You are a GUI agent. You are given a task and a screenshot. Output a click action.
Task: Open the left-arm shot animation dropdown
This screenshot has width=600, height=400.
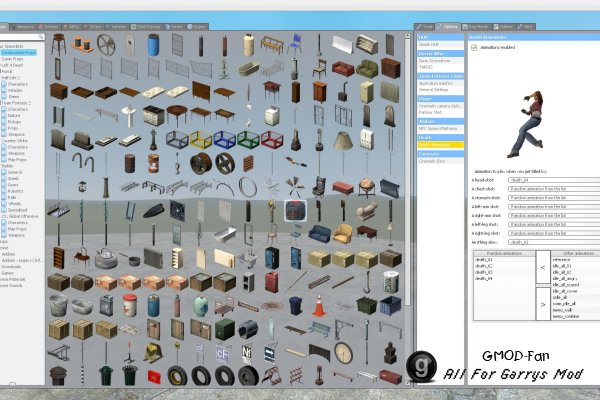click(554, 206)
